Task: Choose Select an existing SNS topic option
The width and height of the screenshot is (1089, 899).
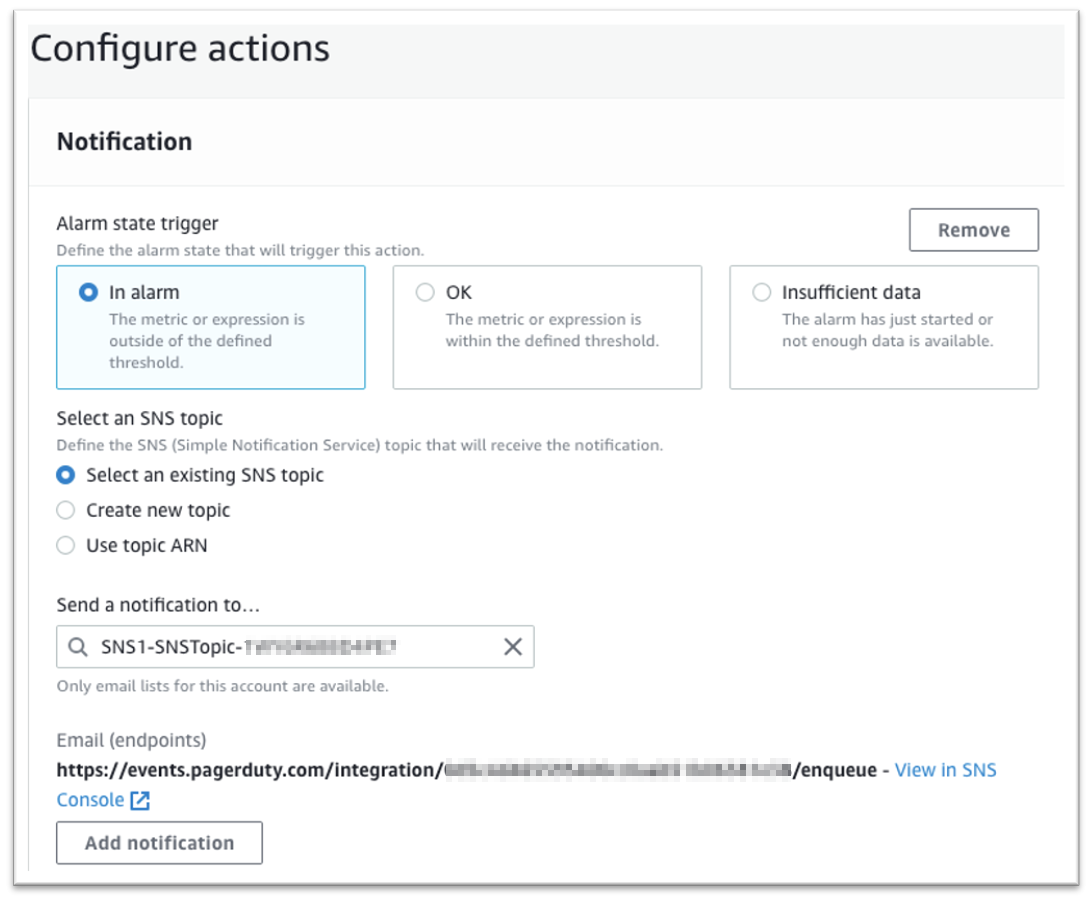Action: (x=65, y=475)
